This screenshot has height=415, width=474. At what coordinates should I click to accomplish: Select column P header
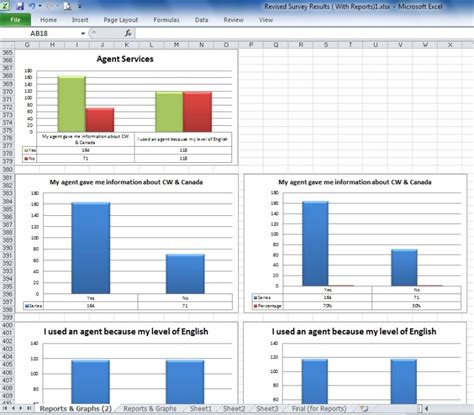[251, 45]
